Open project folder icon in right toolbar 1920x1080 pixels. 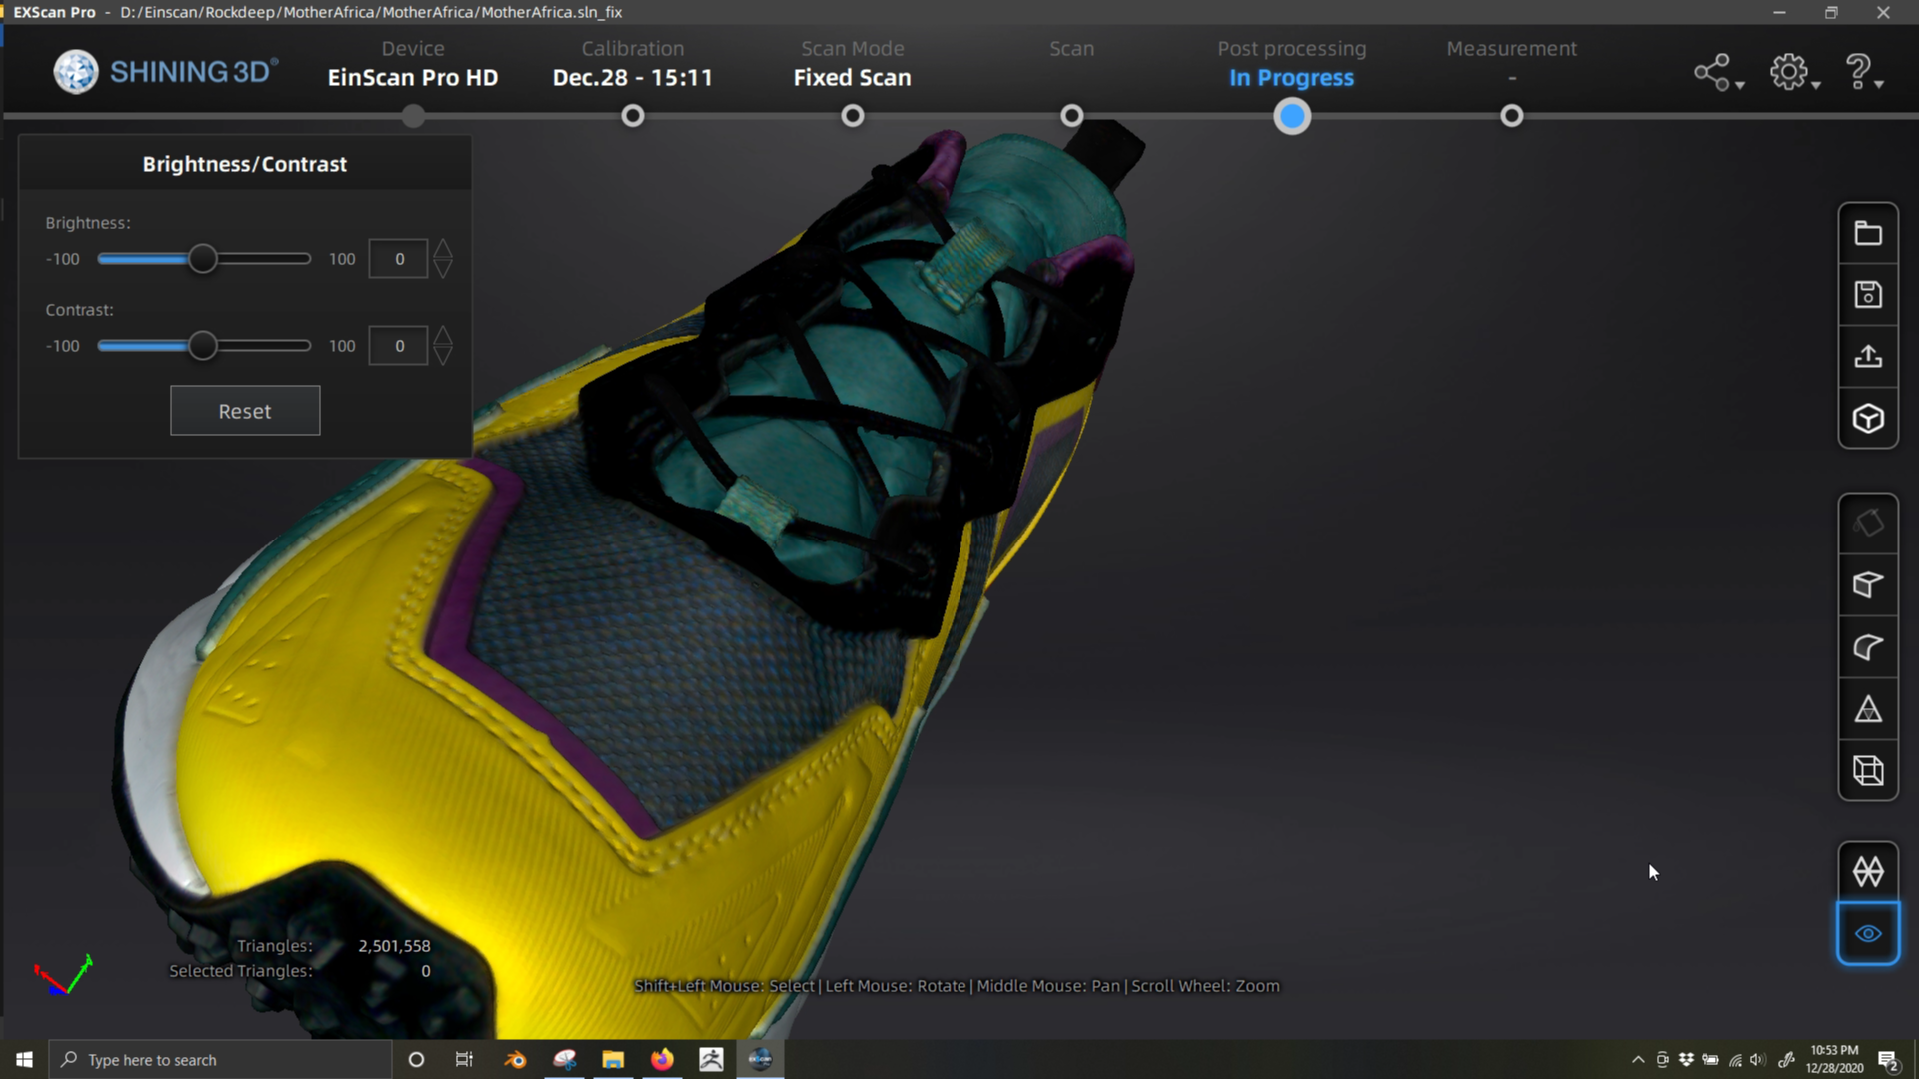[x=1868, y=233]
